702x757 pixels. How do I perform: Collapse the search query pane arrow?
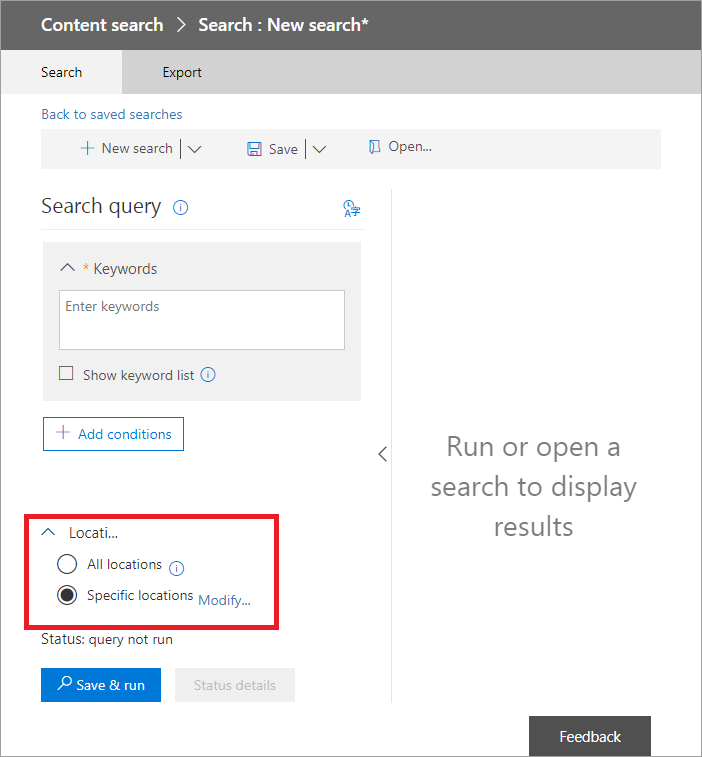coord(382,454)
